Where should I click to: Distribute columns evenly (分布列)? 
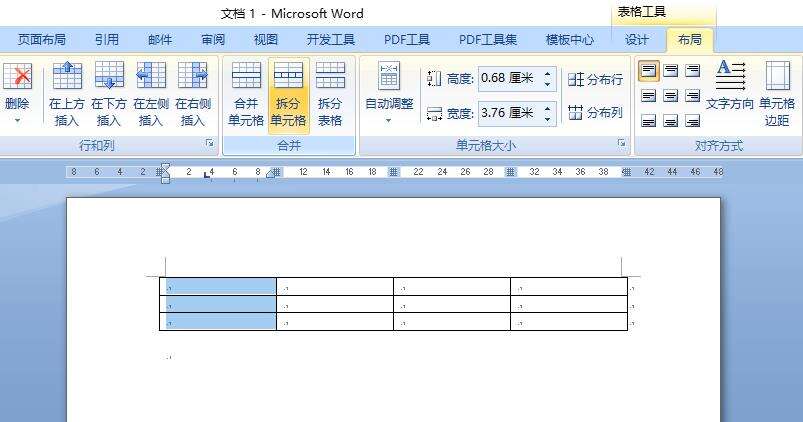(x=596, y=112)
